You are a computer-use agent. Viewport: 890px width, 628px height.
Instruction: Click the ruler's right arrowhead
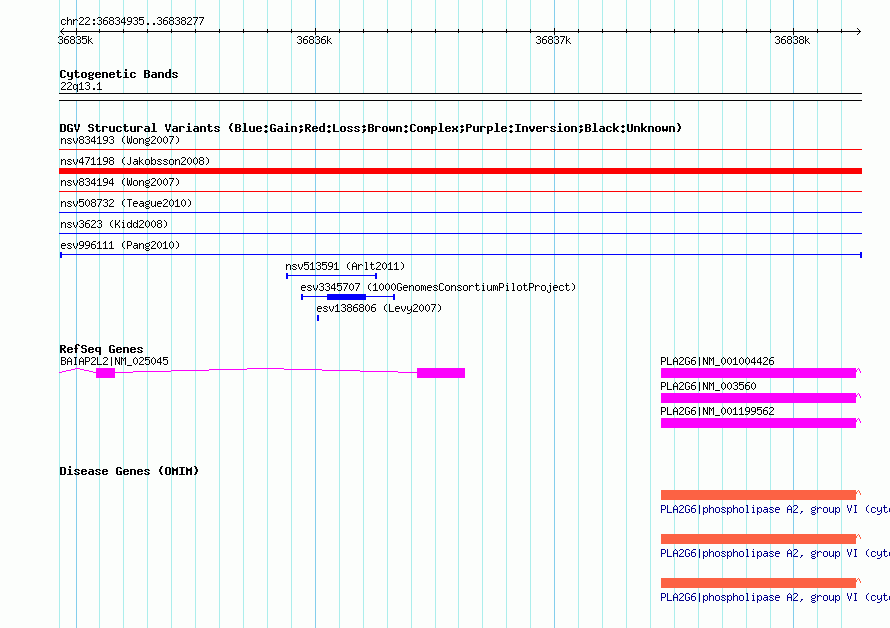859,31
